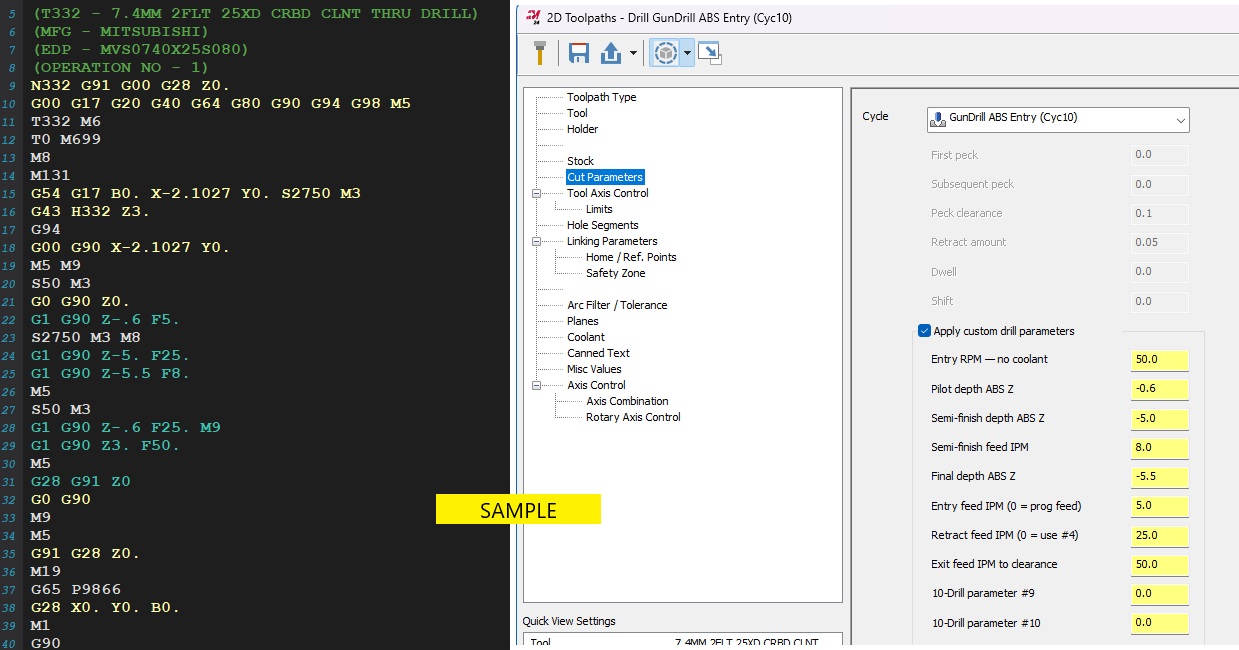This screenshot has width=1239, height=650.
Task: Click the window arrow icon in toolbar
Action: tap(710, 54)
